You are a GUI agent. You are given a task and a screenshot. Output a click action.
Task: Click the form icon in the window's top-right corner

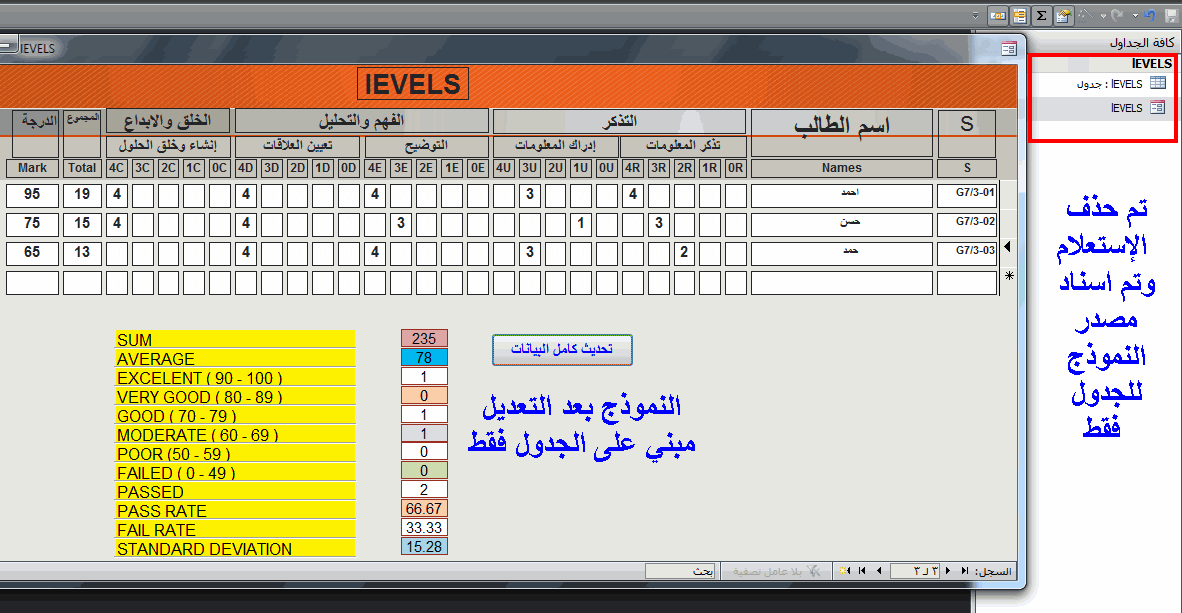pyautogui.click(x=1009, y=49)
